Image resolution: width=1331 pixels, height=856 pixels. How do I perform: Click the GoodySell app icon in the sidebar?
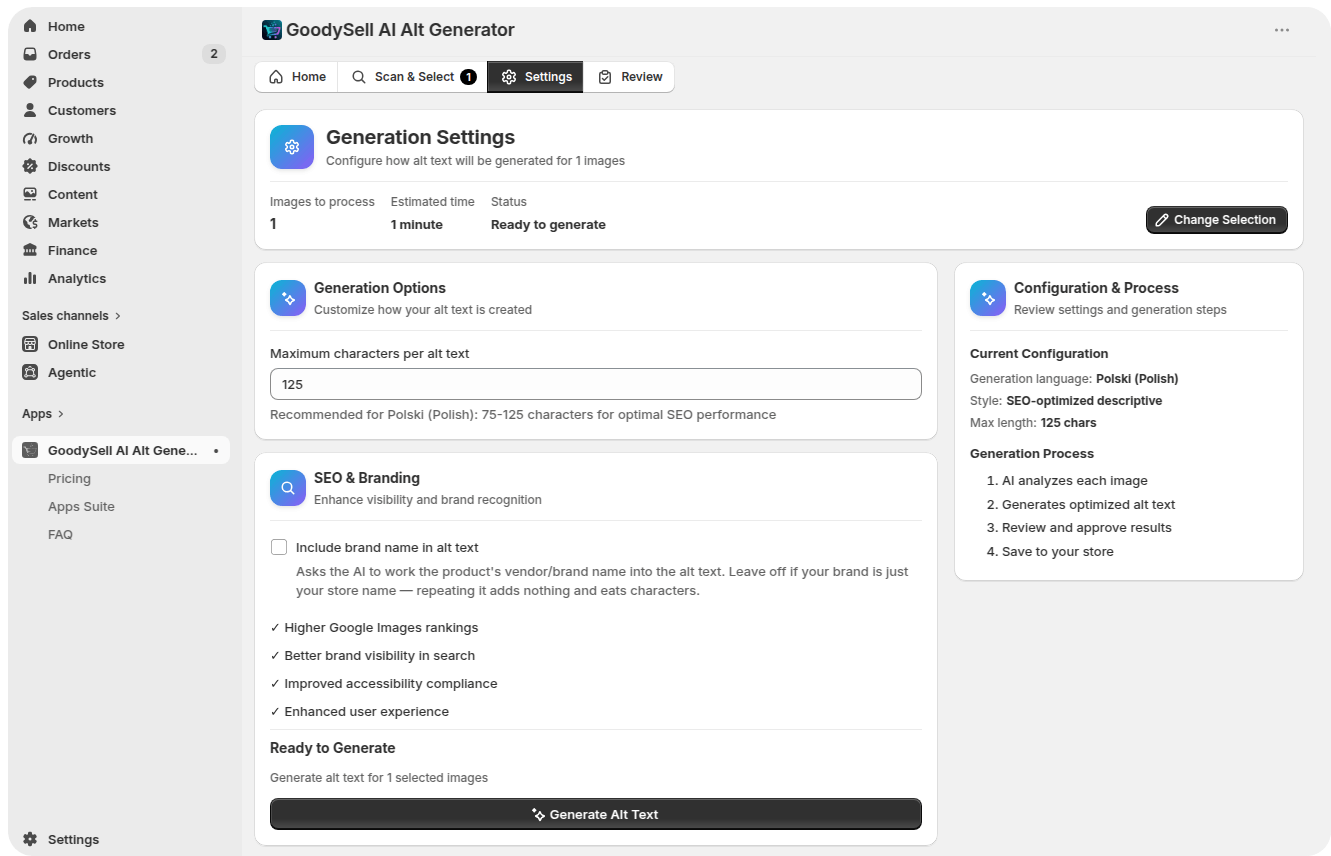pyautogui.click(x=30, y=450)
